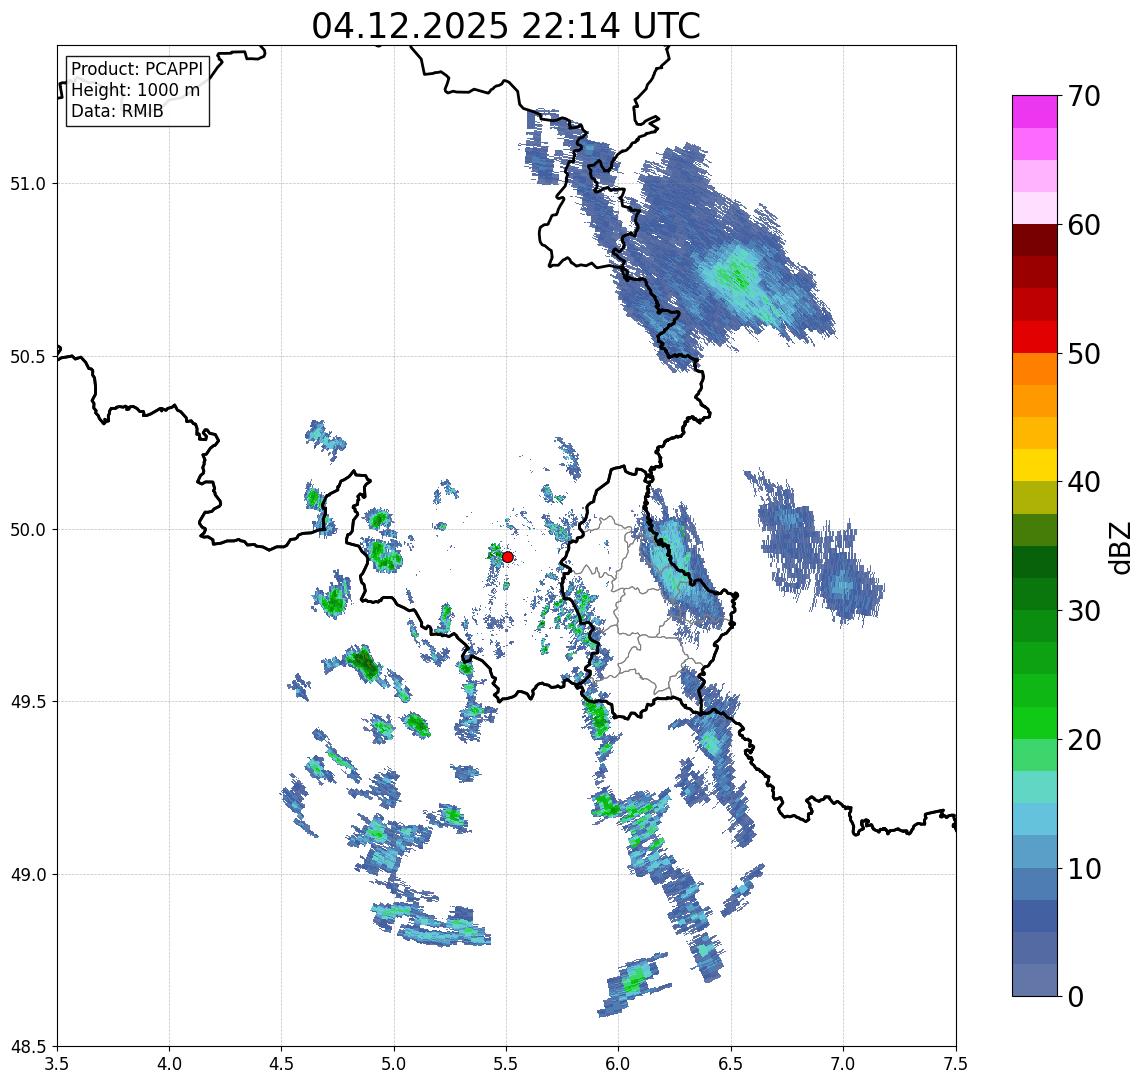1145x1084 pixels.
Task: Click the longitude axis label 6.5
Action: point(732,1064)
